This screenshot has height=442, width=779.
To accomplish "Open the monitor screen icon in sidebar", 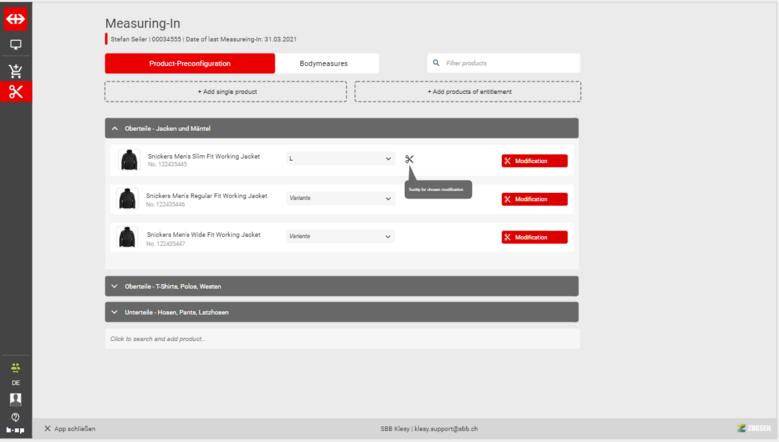I will 16,45.
